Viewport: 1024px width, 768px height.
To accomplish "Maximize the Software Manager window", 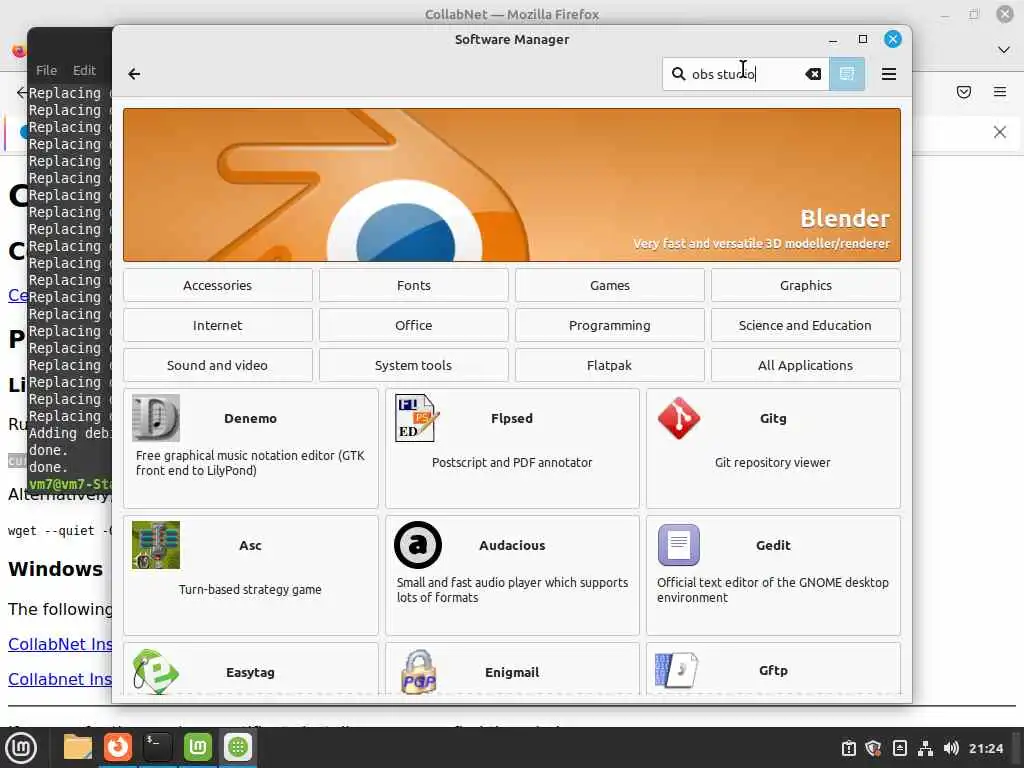I will click(x=863, y=39).
